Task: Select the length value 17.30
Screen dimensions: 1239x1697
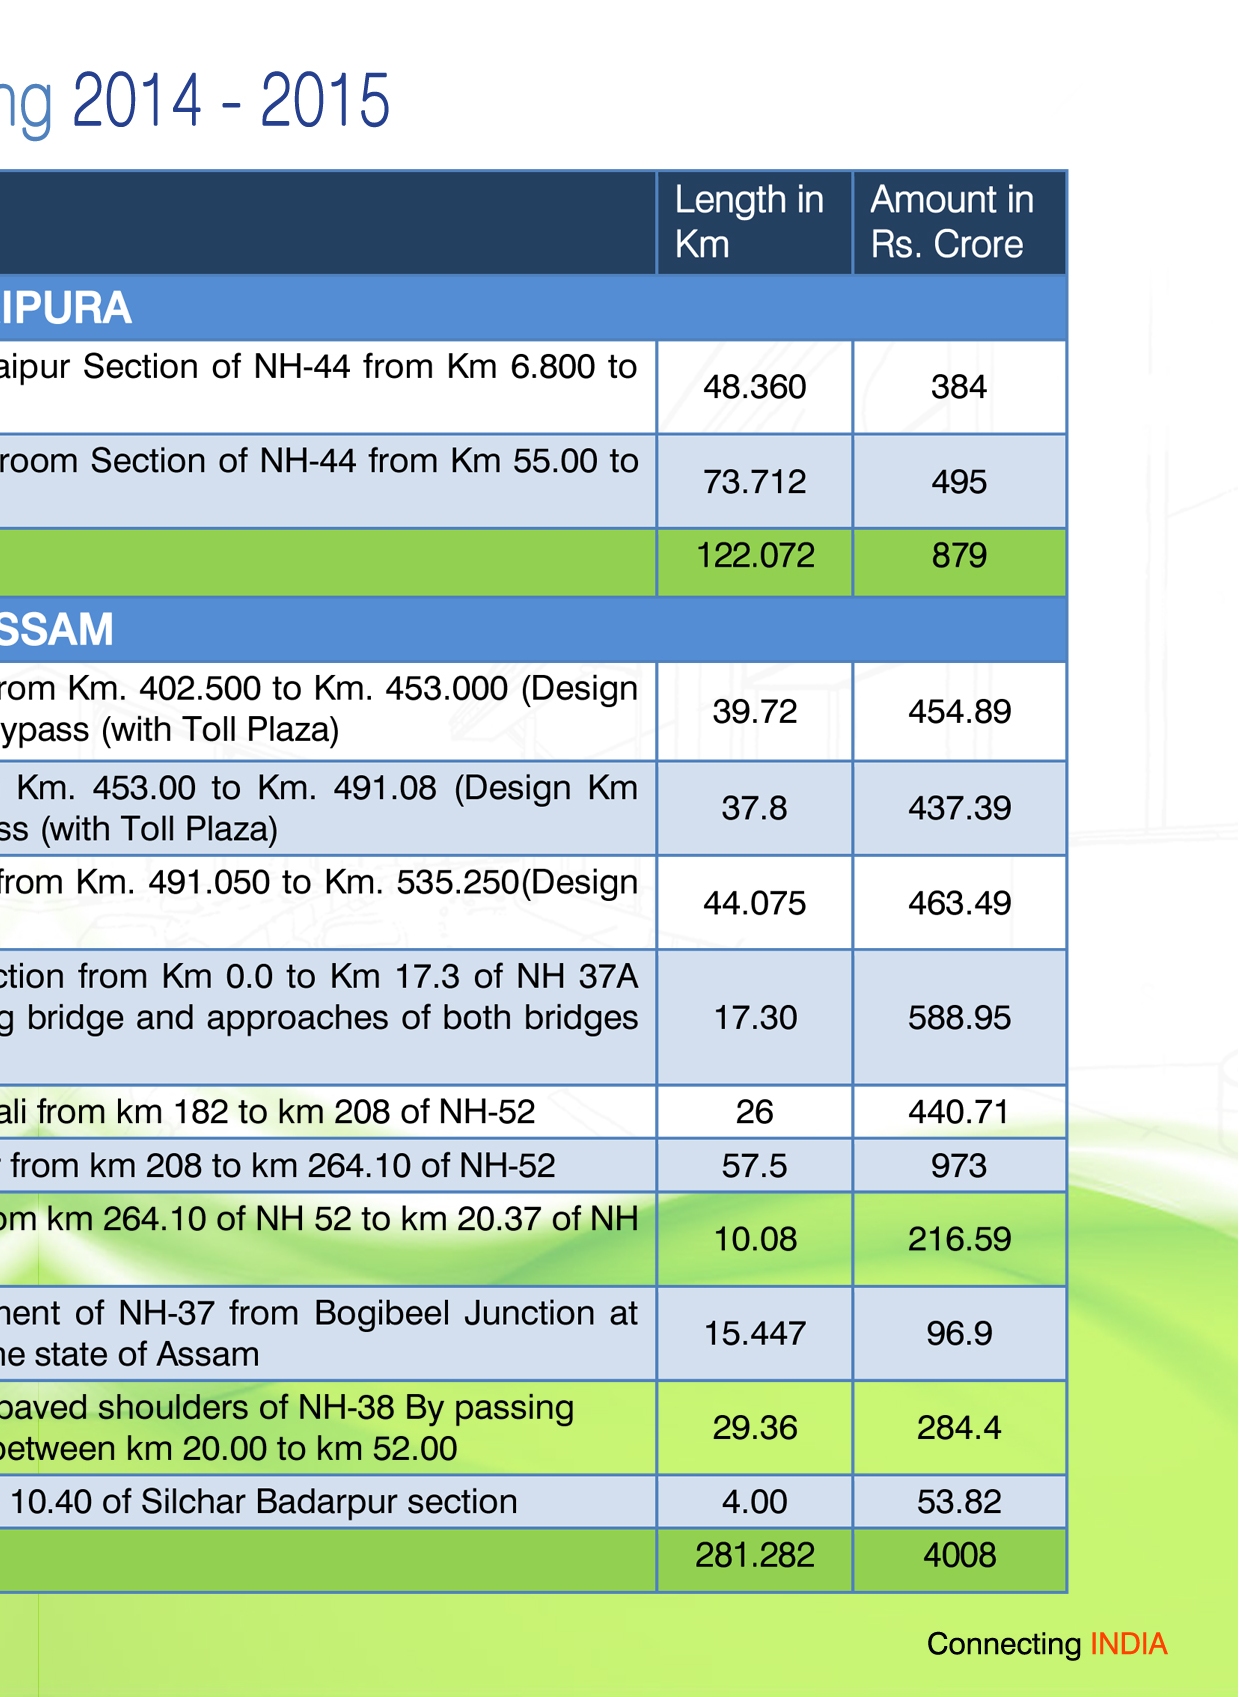Action: coord(754,1018)
